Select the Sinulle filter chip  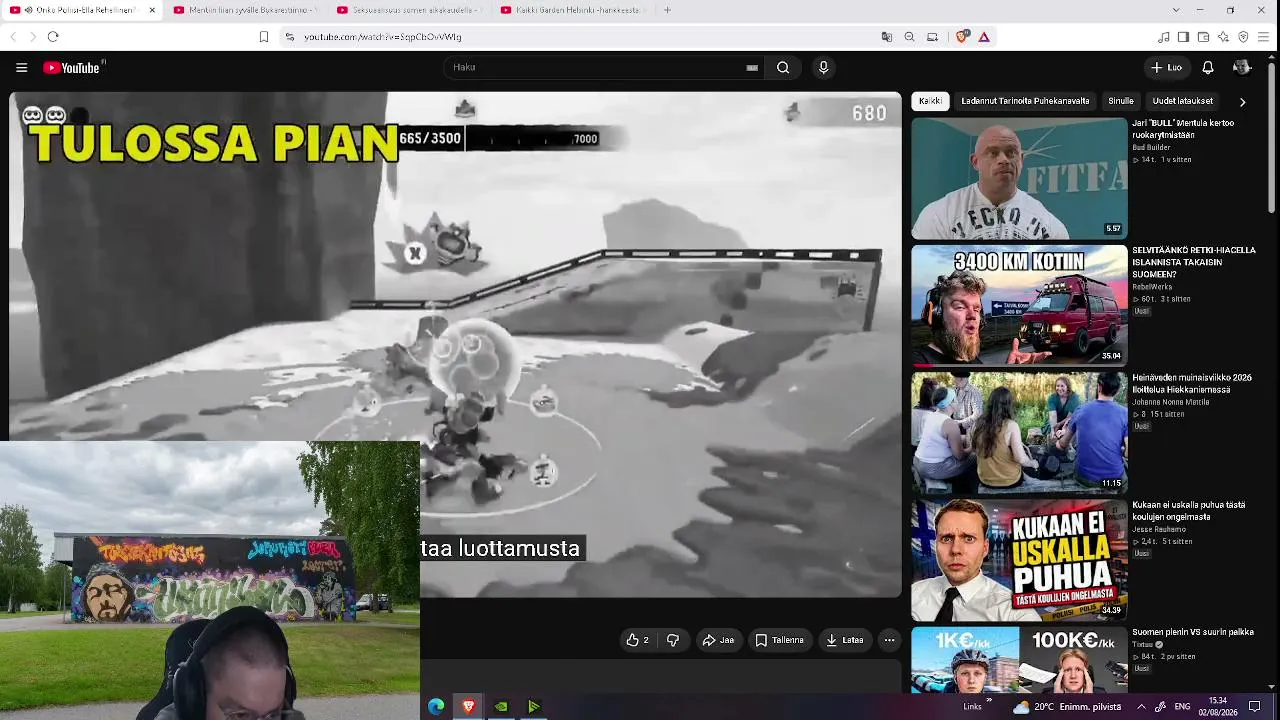pyautogui.click(x=1121, y=101)
